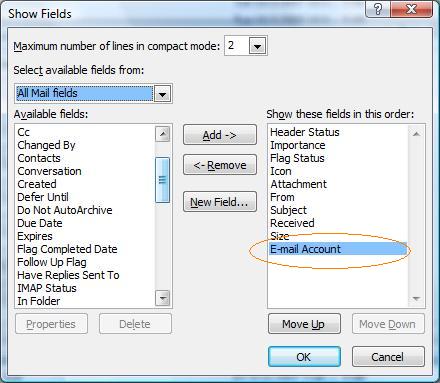Select Conversation in Available fields
Image resolution: width=440 pixels, height=383 pixels.
49,171
